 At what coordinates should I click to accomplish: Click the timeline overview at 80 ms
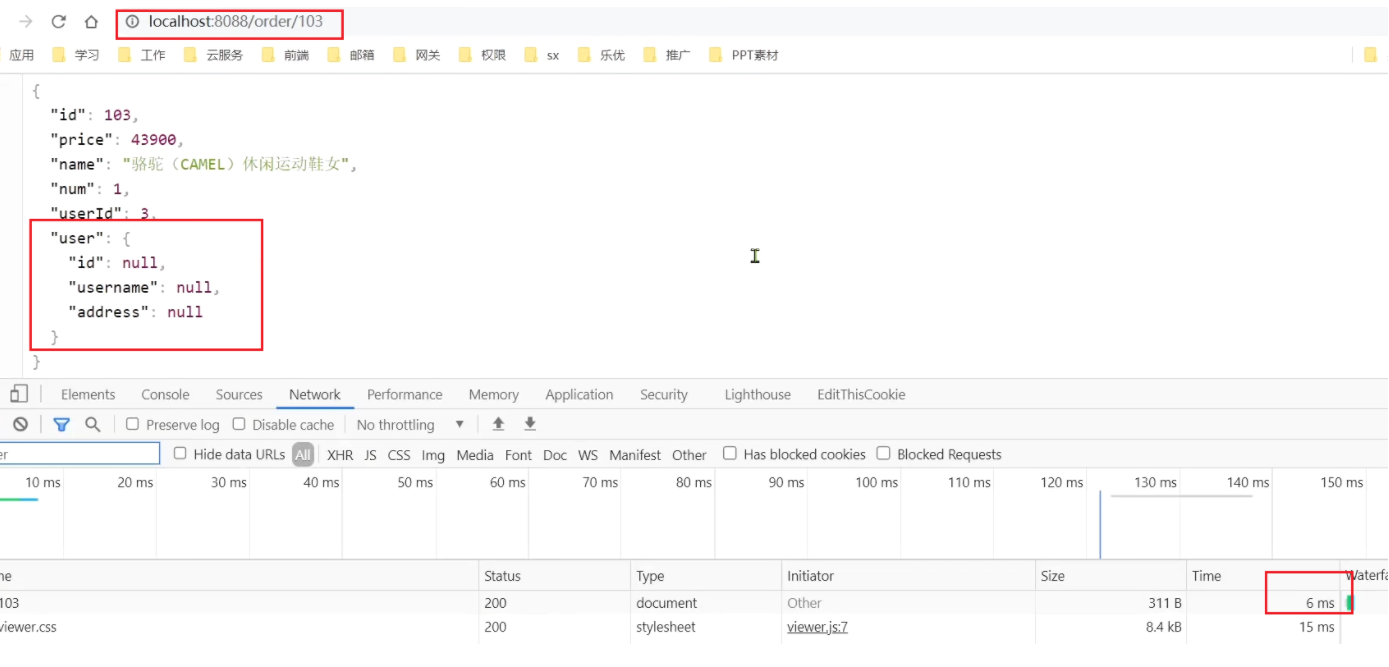click(694, 482)
